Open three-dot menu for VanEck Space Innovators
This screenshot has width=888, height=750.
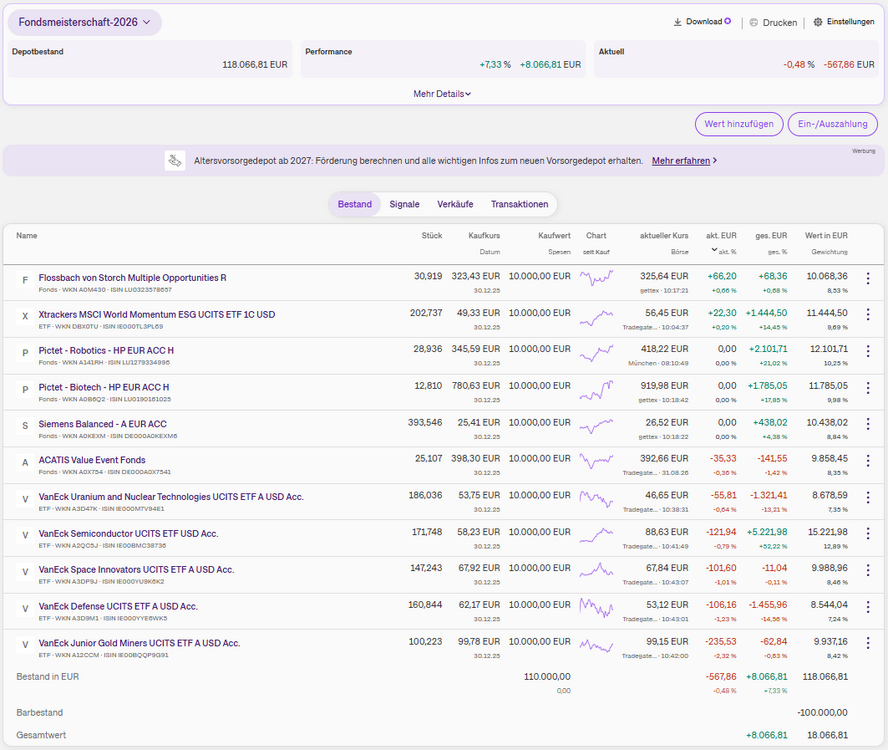(x=868, y=570)
